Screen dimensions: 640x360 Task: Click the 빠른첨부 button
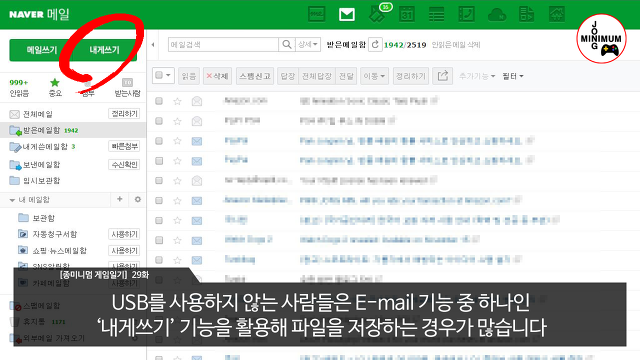tap(124, 146)
